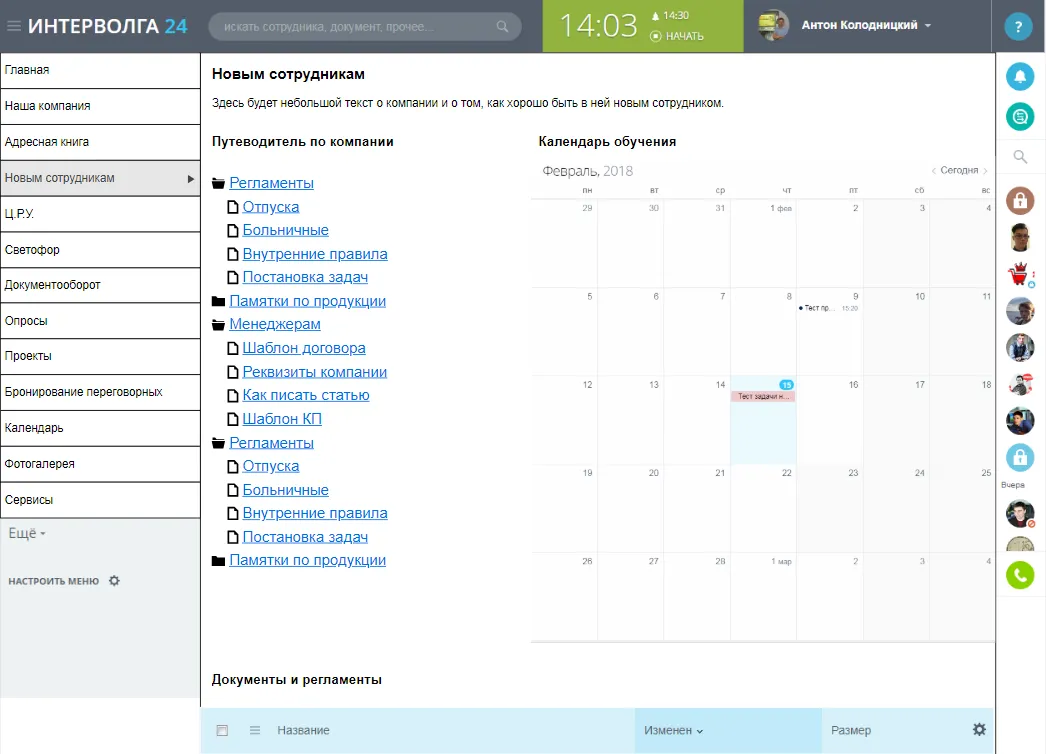
Task: Open the help question mark button
Action: pyautogui.click(x=1018, y=25)
